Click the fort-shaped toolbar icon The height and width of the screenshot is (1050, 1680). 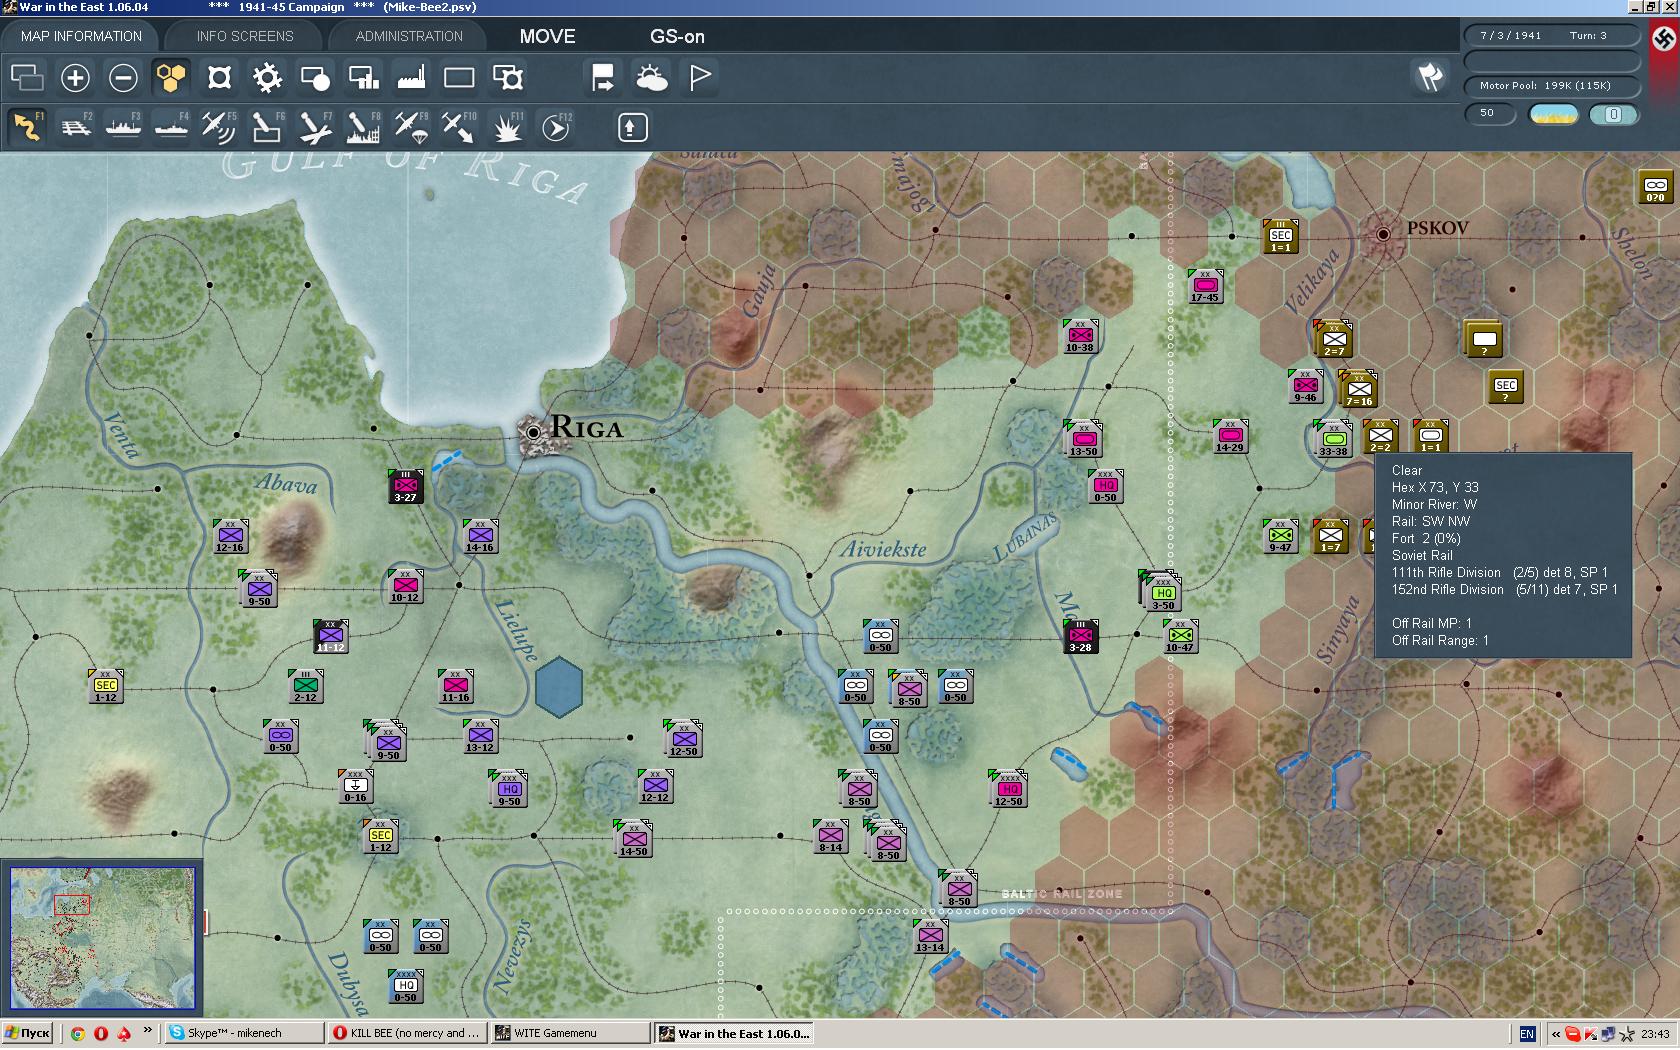tap(219, 77)
